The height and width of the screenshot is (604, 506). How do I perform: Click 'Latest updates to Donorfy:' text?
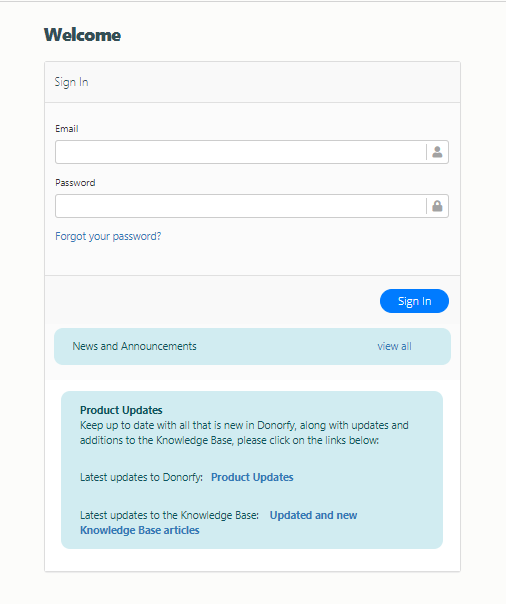tap(141, 477)
